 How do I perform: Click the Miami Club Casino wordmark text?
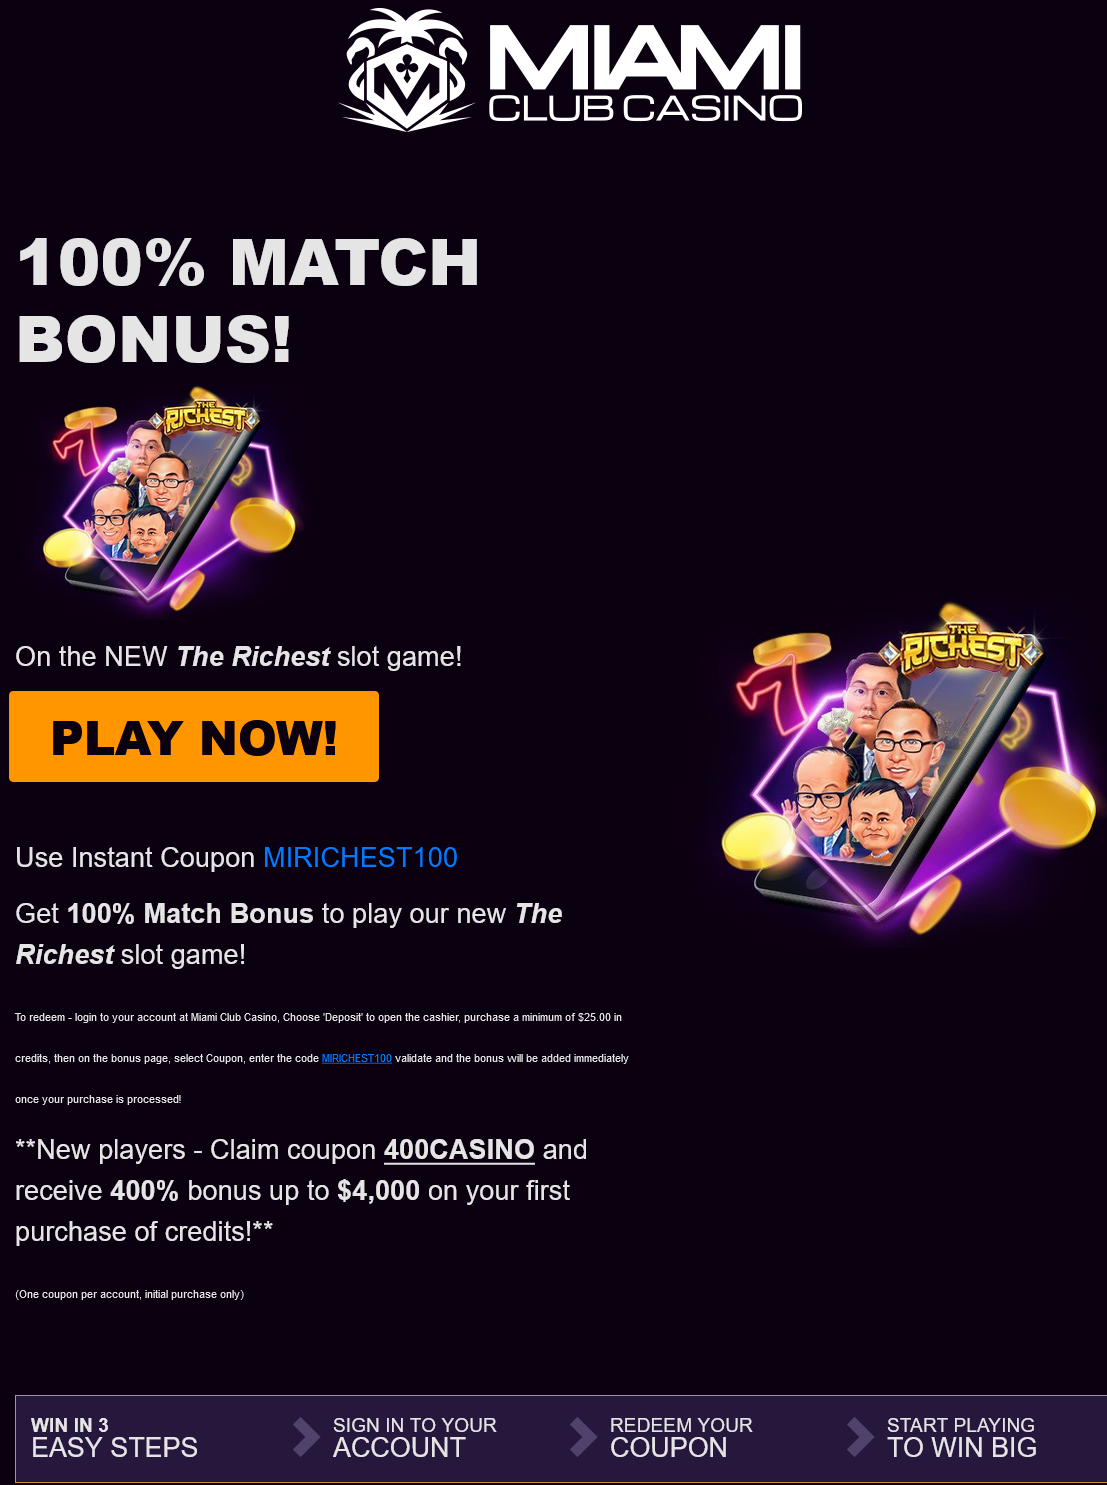coord(645,73)
